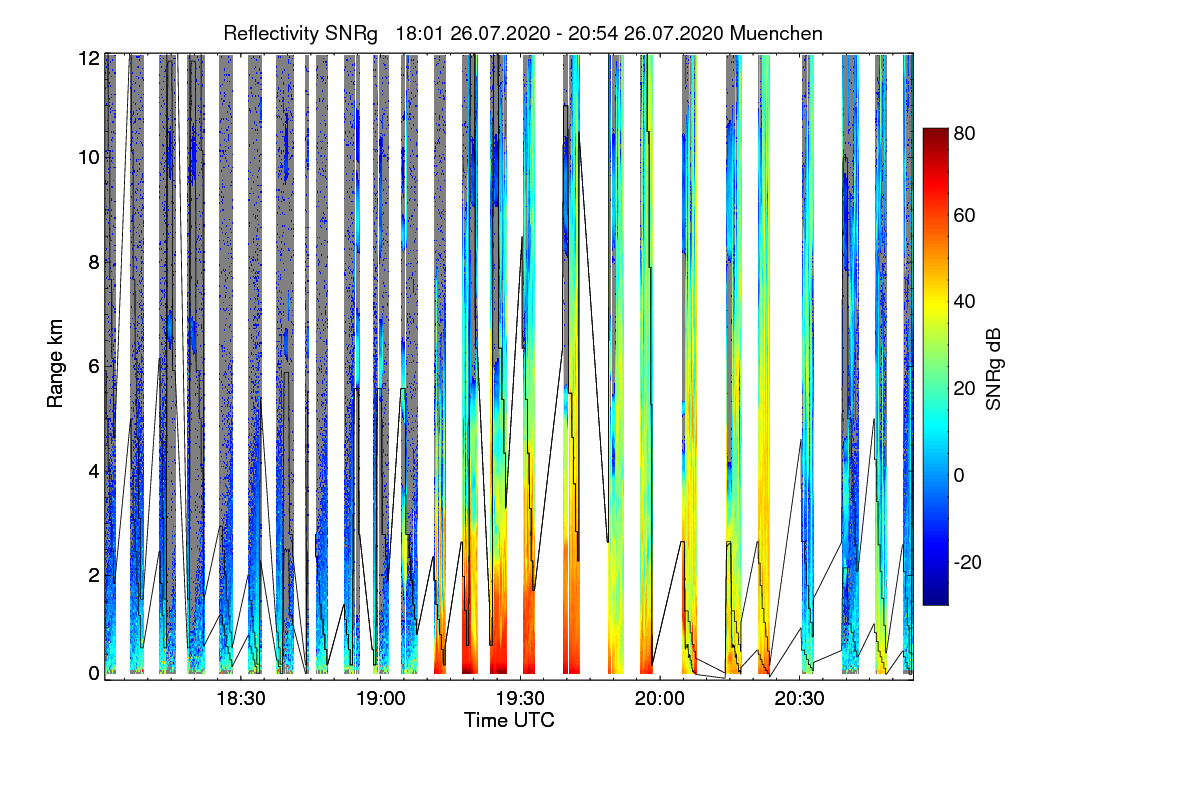Click the 4 km range tick label

[x=94, y=470]
